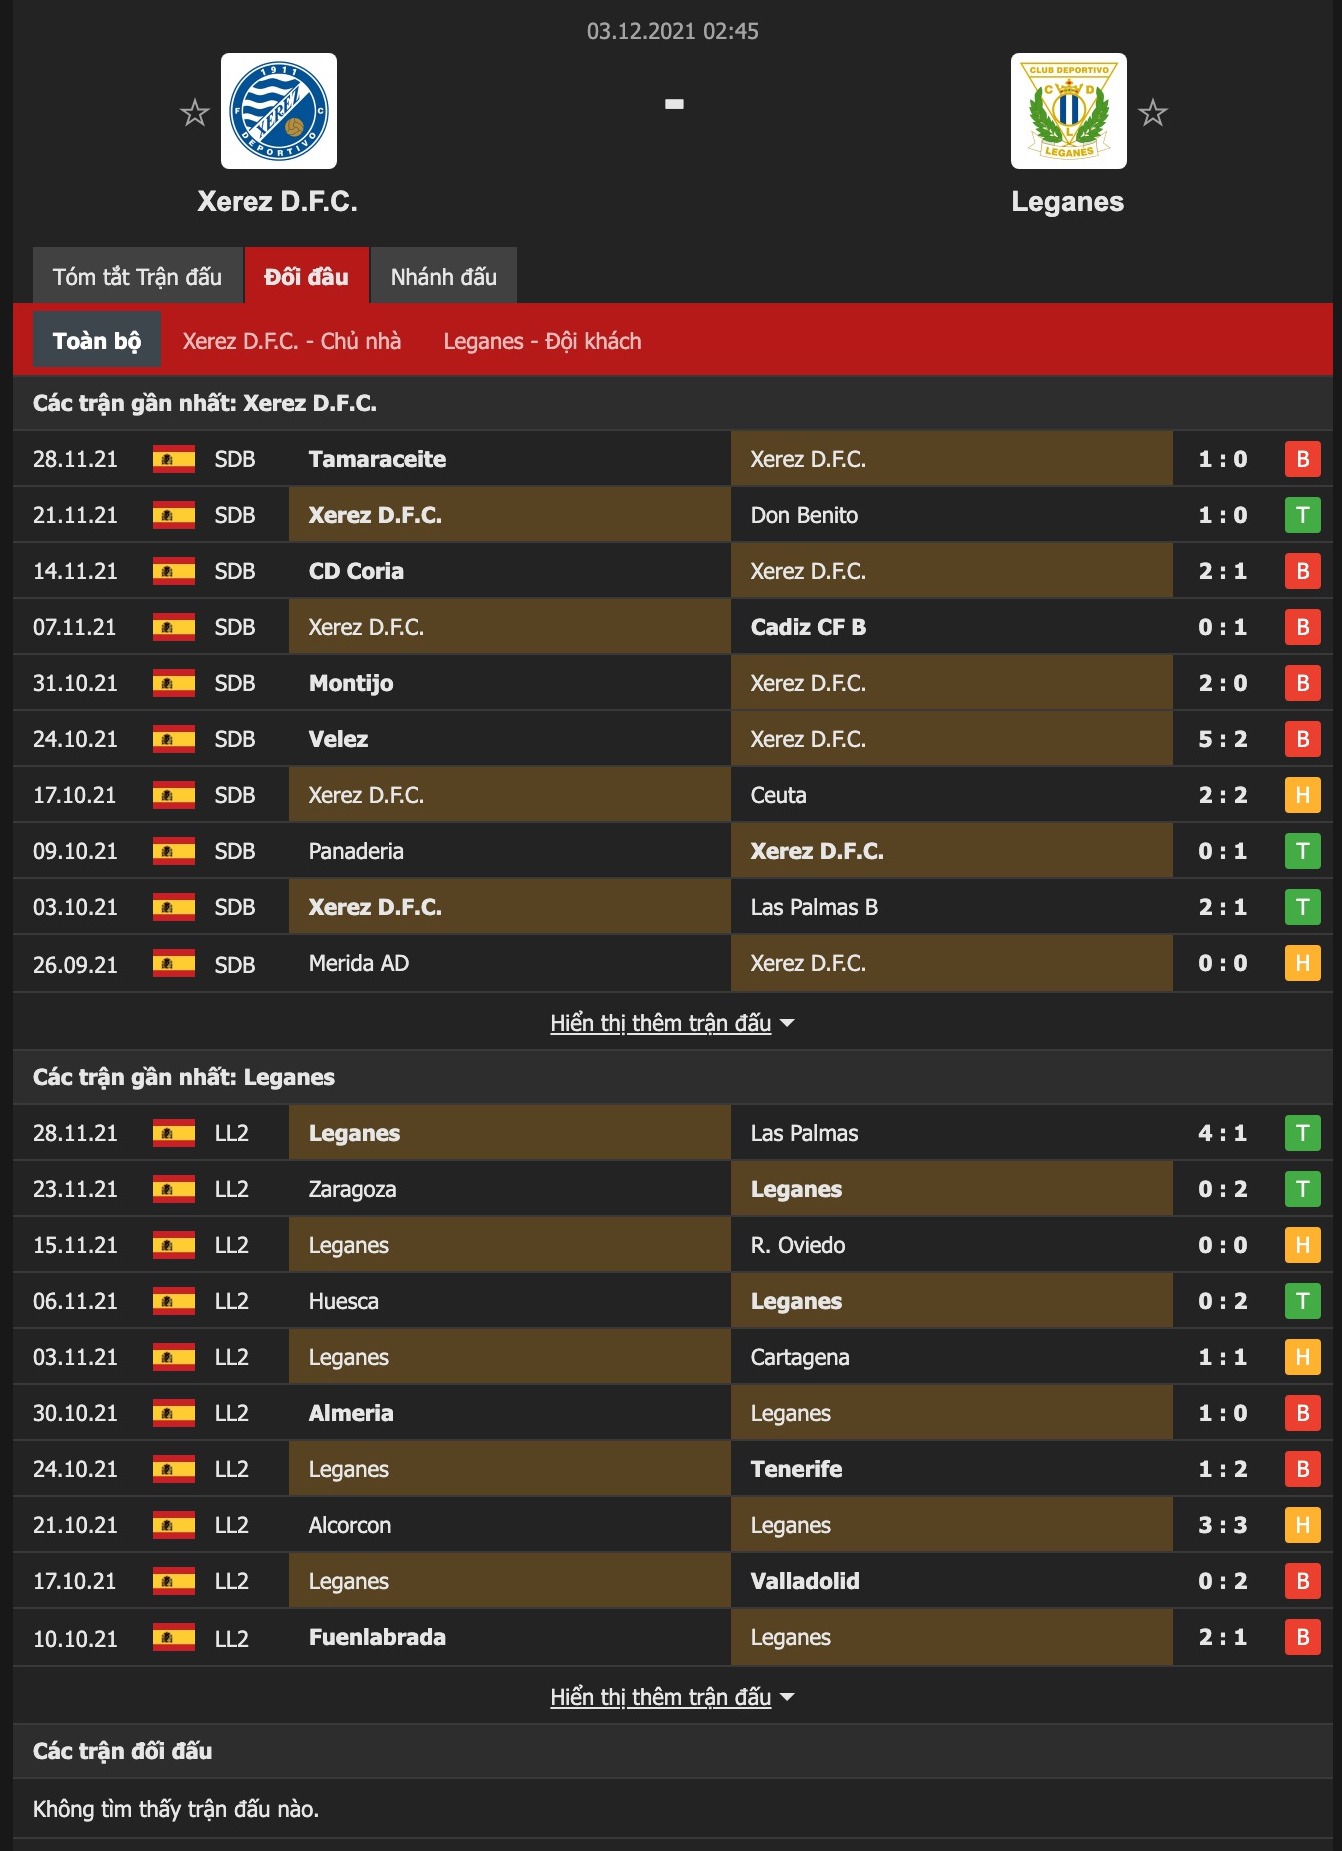Select the Toàn bộ filter
The width and height of the screenshot is (1342, 1851).
click(97, 340)
